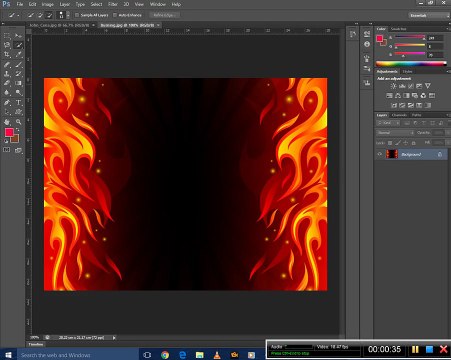Screen dimensions: 451x360
Task: Select the Pen tool
Action: pyautogui.click(x=7, y=103)
